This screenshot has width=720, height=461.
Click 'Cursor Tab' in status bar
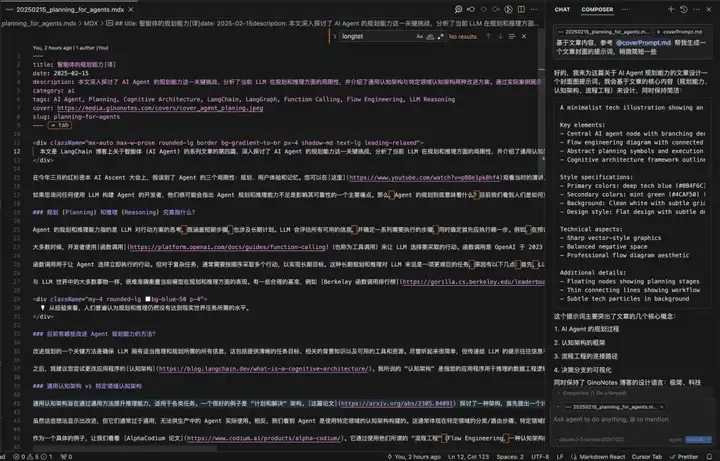[647, 457]
